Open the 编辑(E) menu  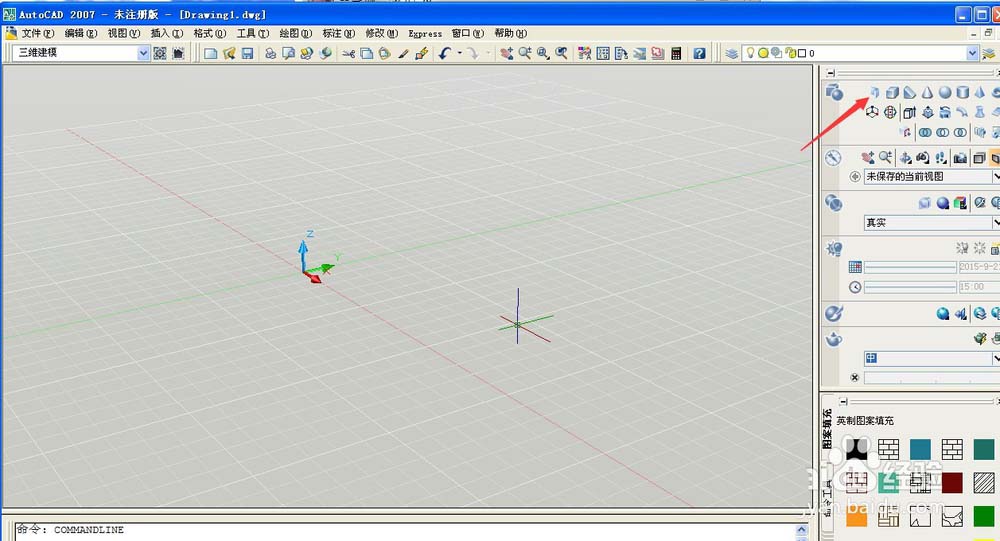81,33
